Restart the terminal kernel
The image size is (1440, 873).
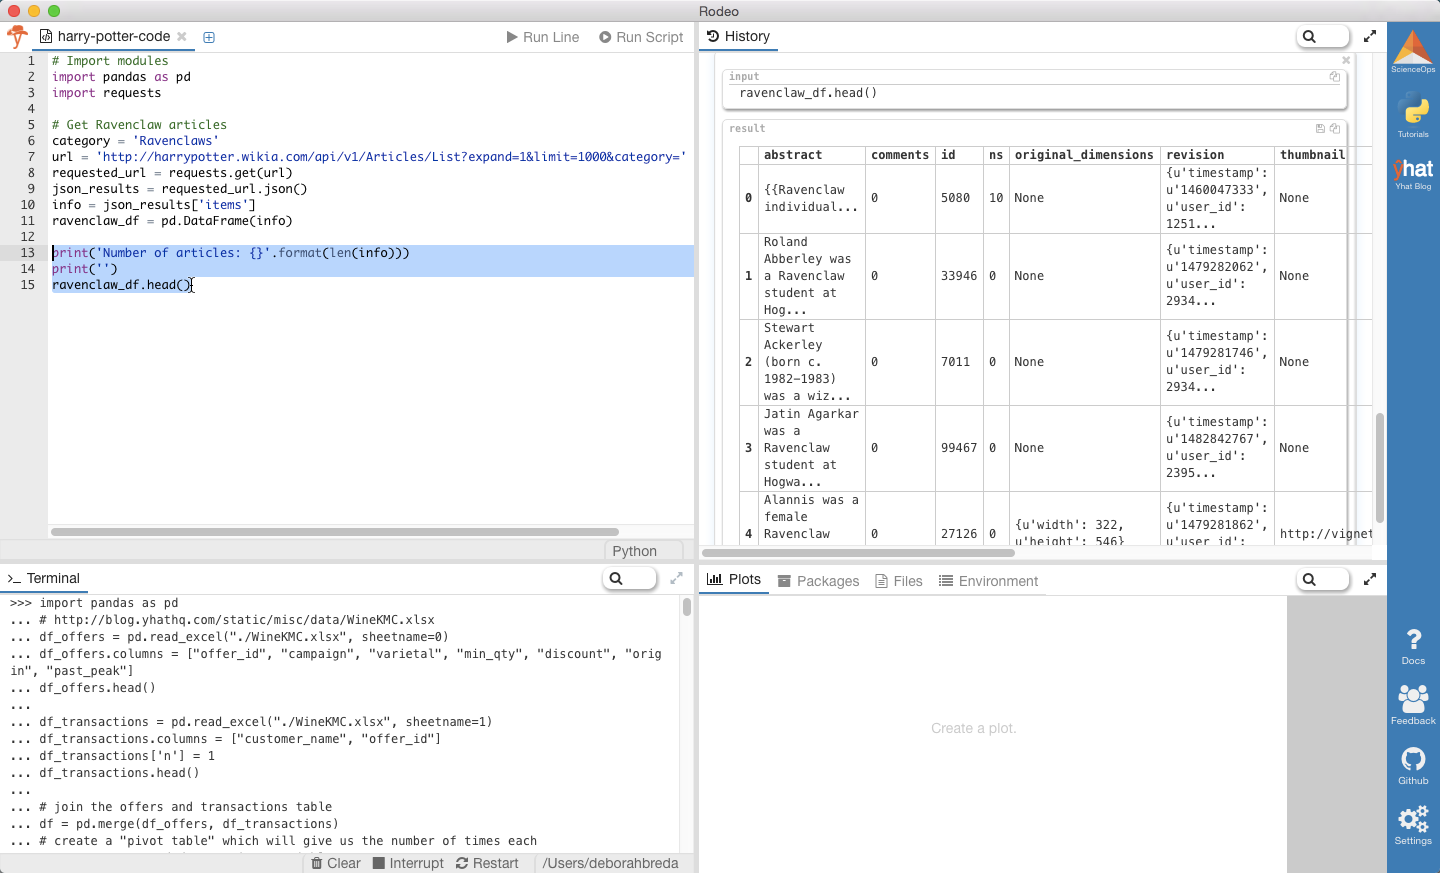coord(487,863)
